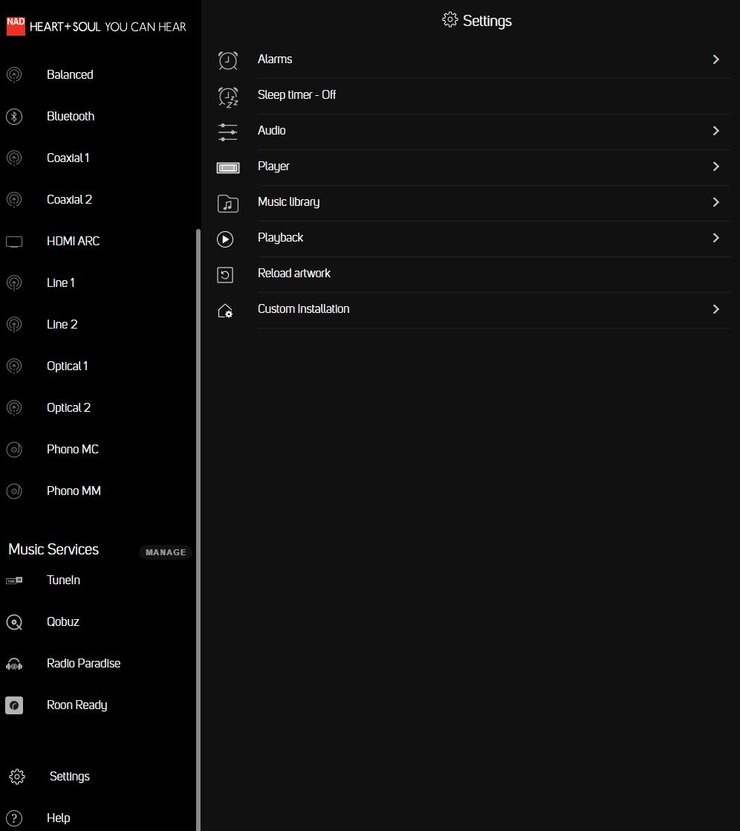Click the HDMI ARC input icon
The height and width of the screenshot is (831, 740).
pos(14,241)
